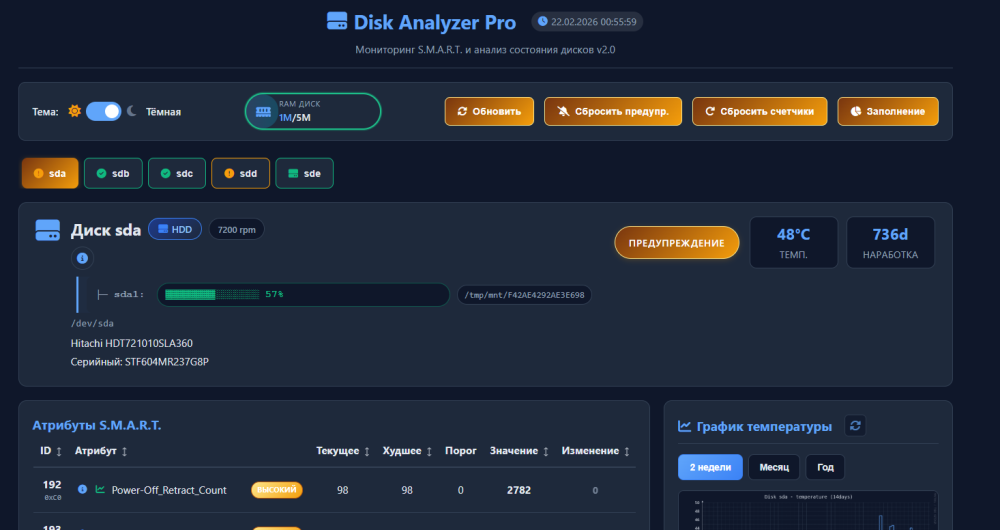The image size is (1000, 530).
Task: Click the chart icon next to Power-Off_Retract_Count
Action: (x=100, y=490)
